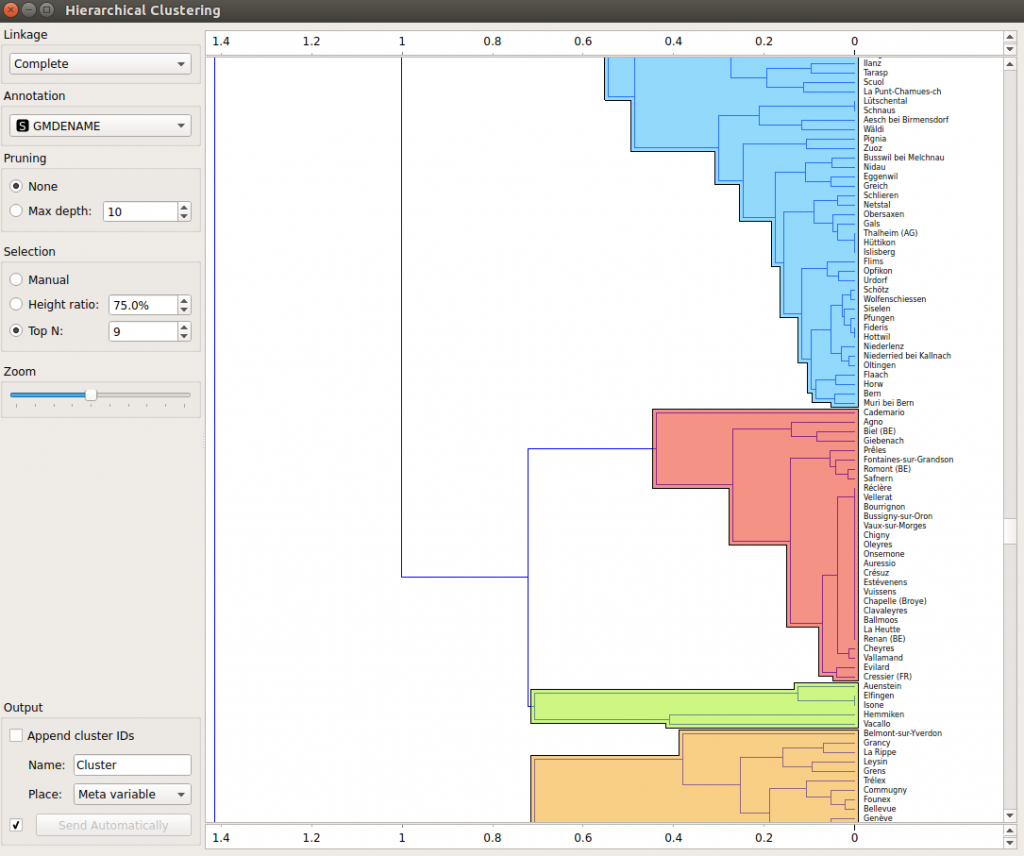Select the Max depth pruning option
The width and height of the screenshot is (1024, 856).
coord(18,211)
